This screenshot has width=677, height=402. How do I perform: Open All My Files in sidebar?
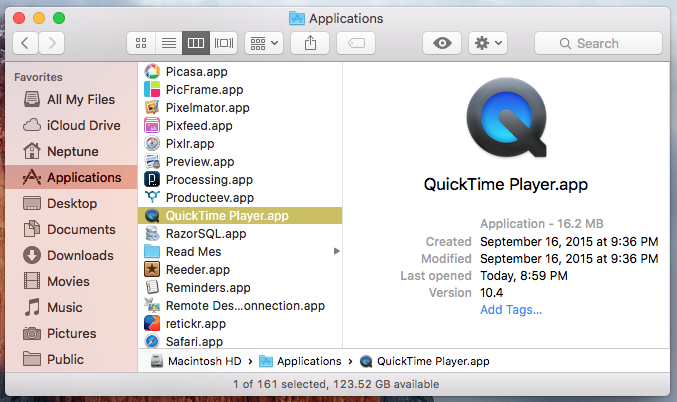click(x=71, y=99)
